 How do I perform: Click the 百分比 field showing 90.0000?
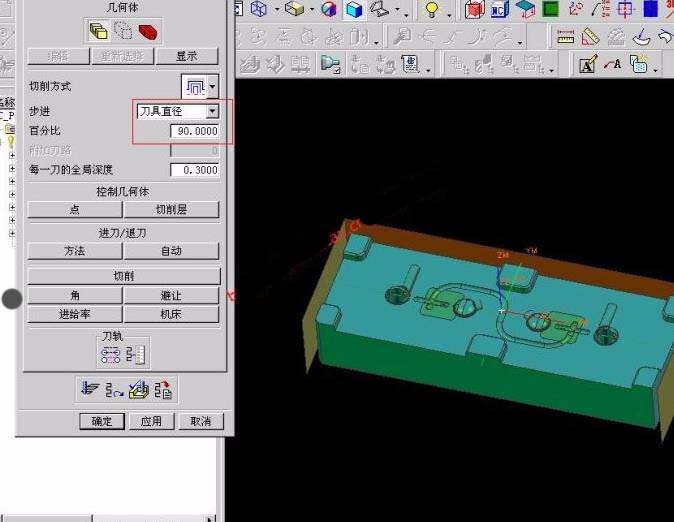click(x=195, y=131)
